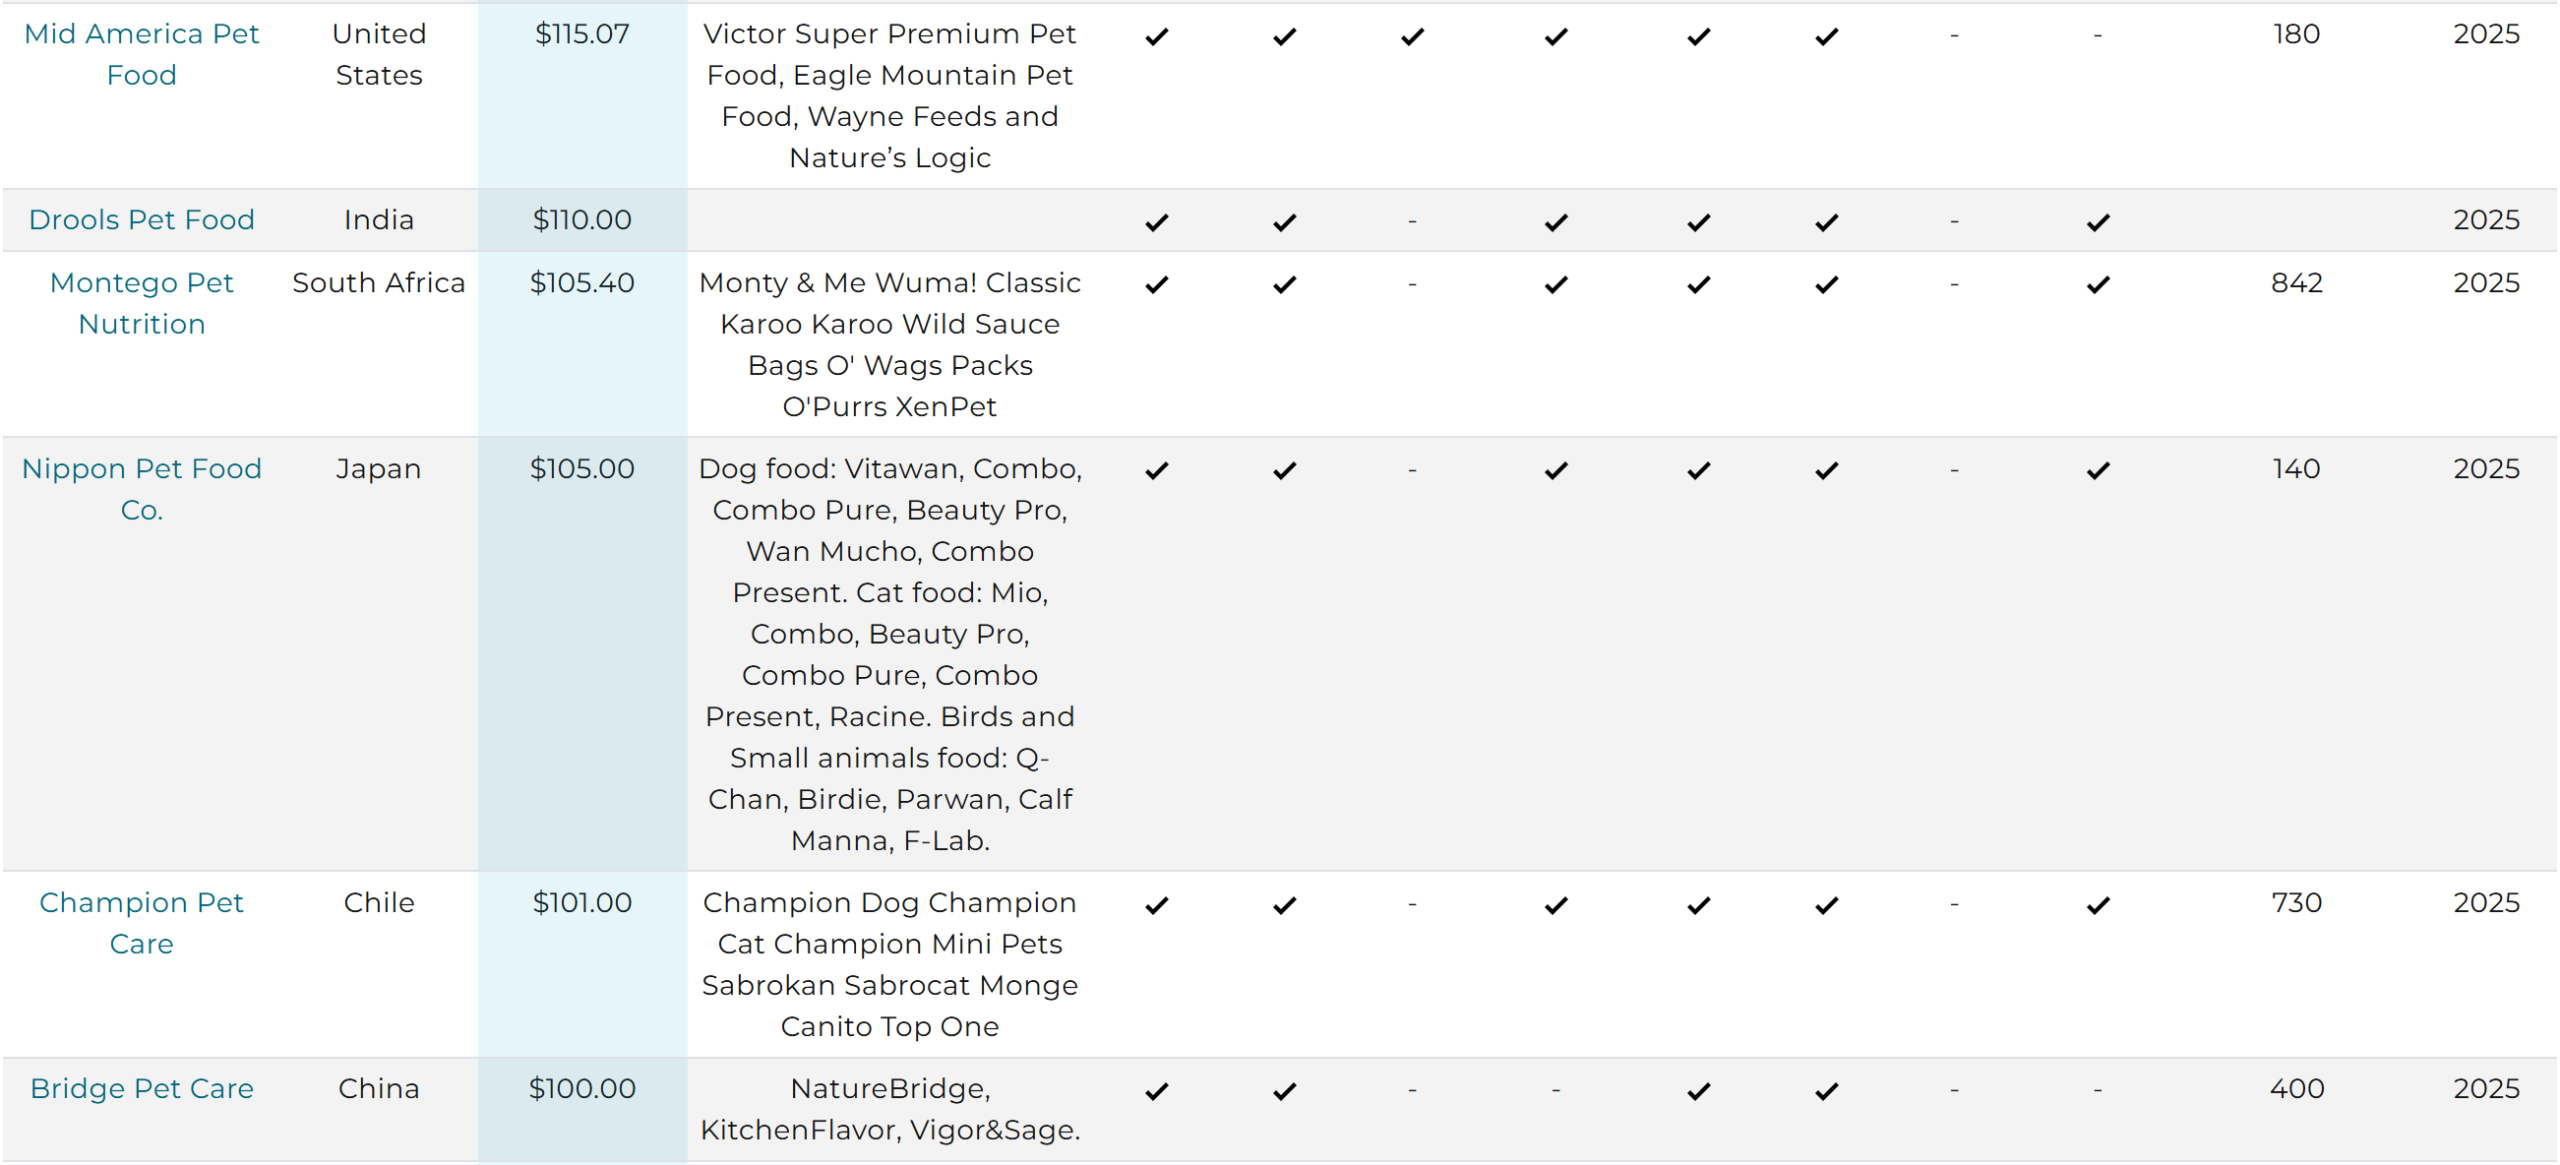The height and width of the screenshot is (1165, 2560).
Task: Open the Montego Pet Nutrition link
Action: pyautogui.click(x=141, y=303)
